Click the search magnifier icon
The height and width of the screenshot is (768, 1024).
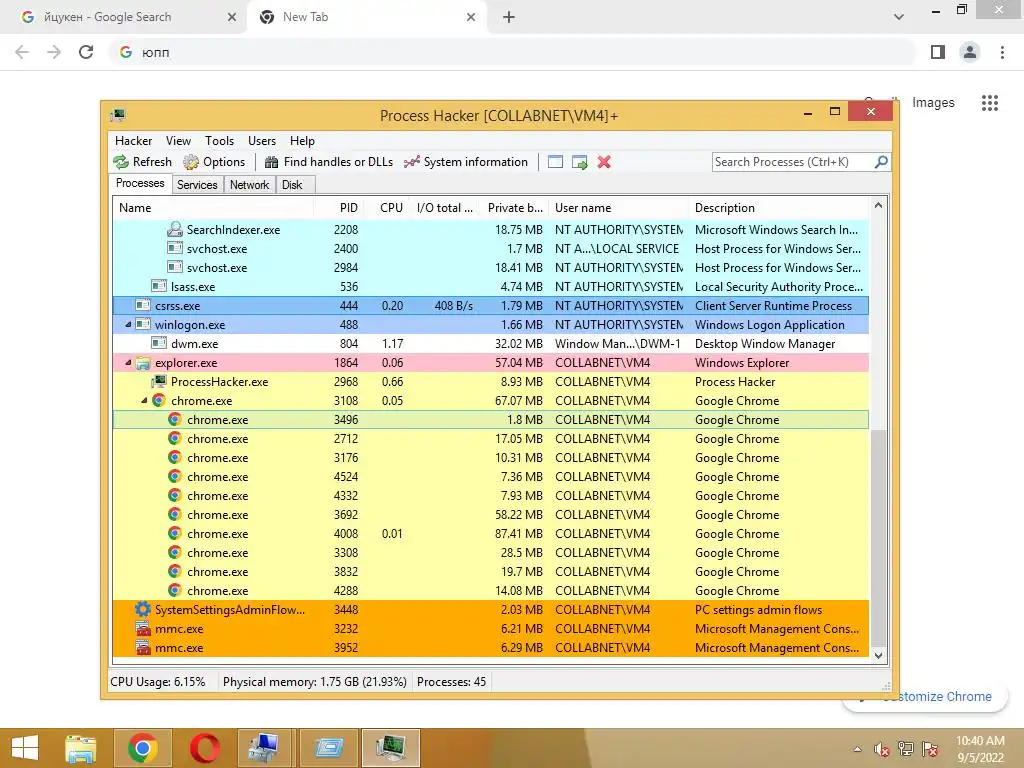tap(881, 162)
